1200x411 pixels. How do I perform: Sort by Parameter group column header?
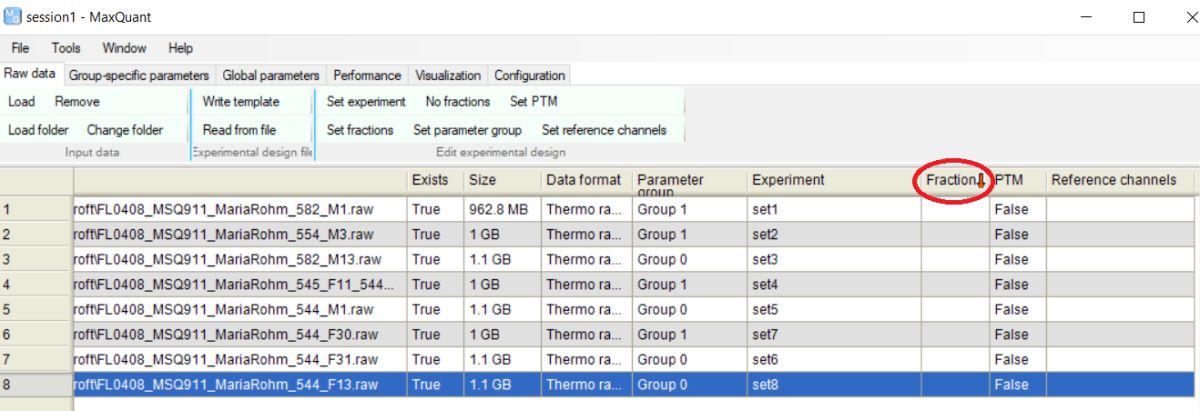point(688,180)
